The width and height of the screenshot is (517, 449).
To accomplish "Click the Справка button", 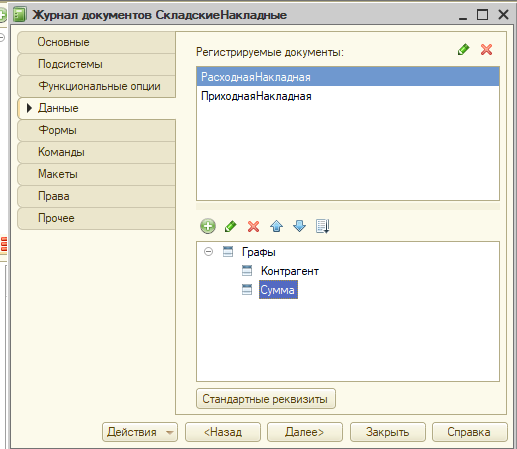I will point(469,432).
